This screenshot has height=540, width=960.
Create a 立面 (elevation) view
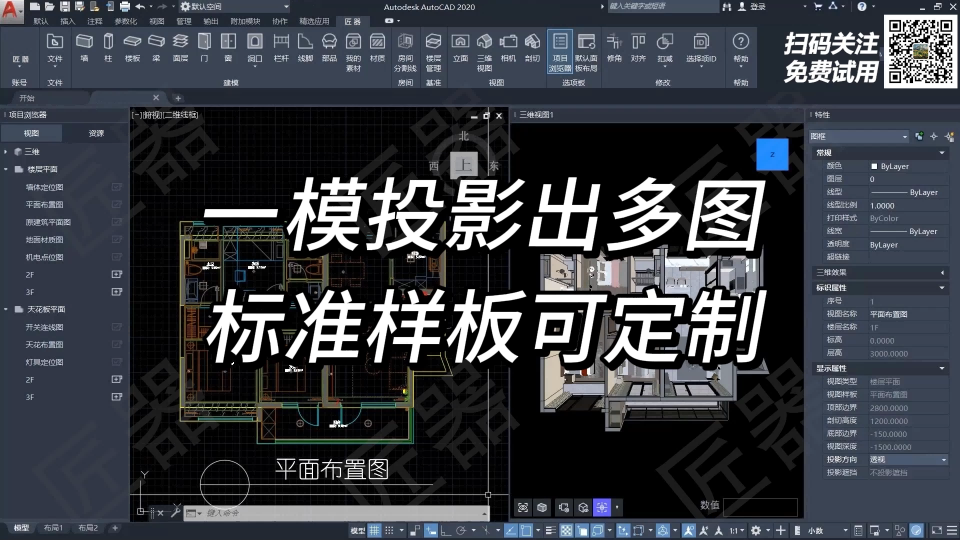(460, 48)
